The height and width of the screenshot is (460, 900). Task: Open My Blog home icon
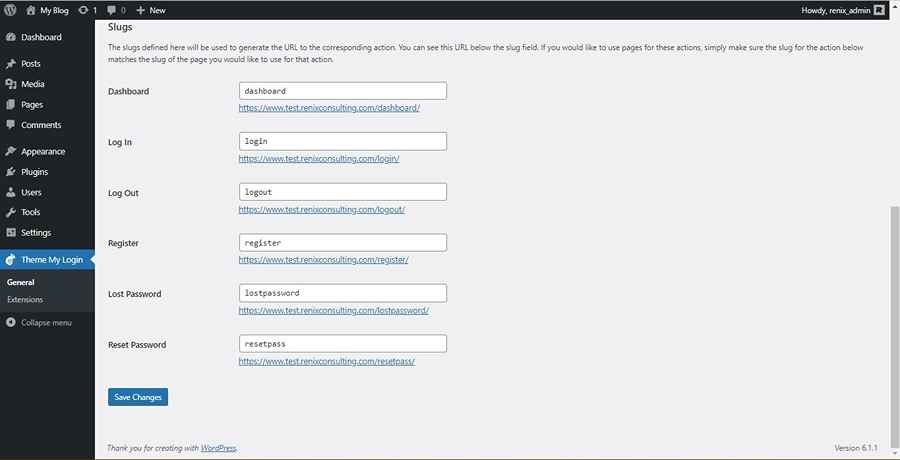click(31, 10)
